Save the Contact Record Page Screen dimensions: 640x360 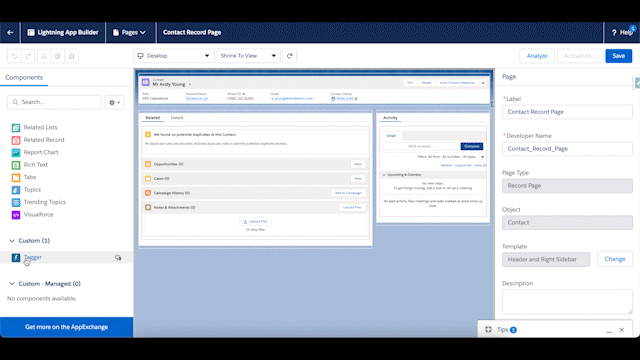pos(618,56)
